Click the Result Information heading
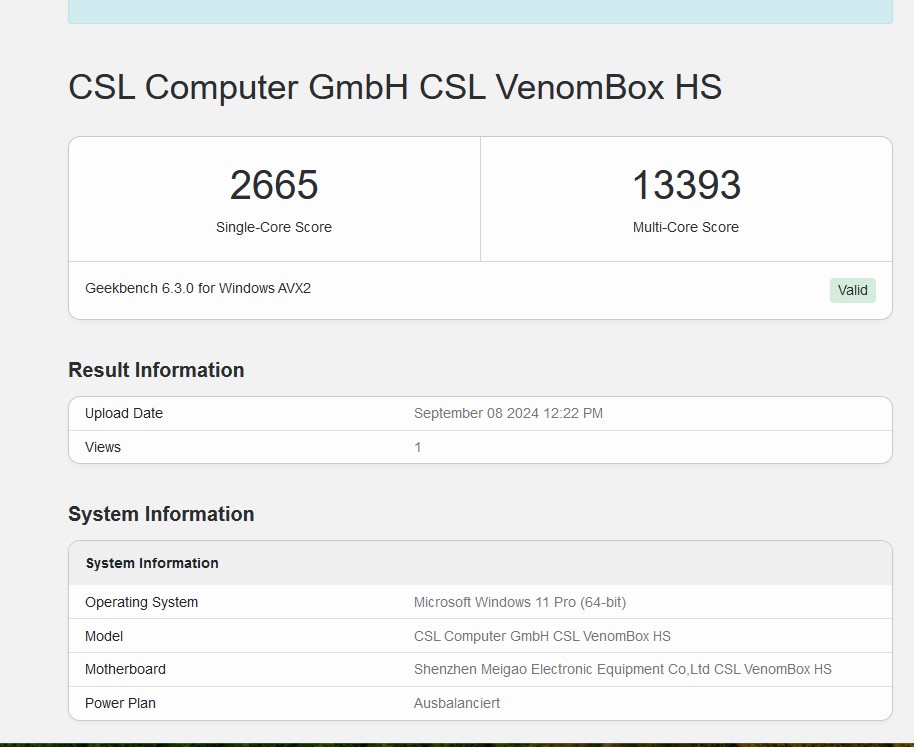 coord(156,370)
